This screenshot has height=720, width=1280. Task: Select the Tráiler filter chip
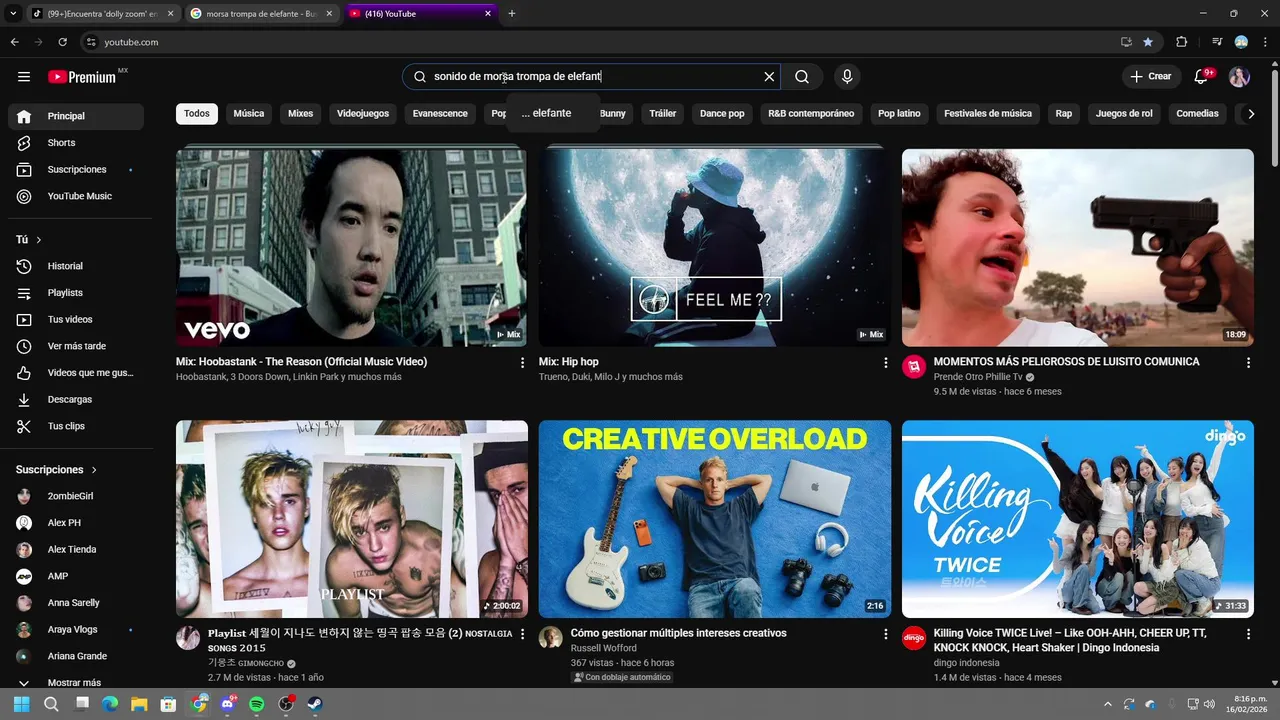(663, 114)
